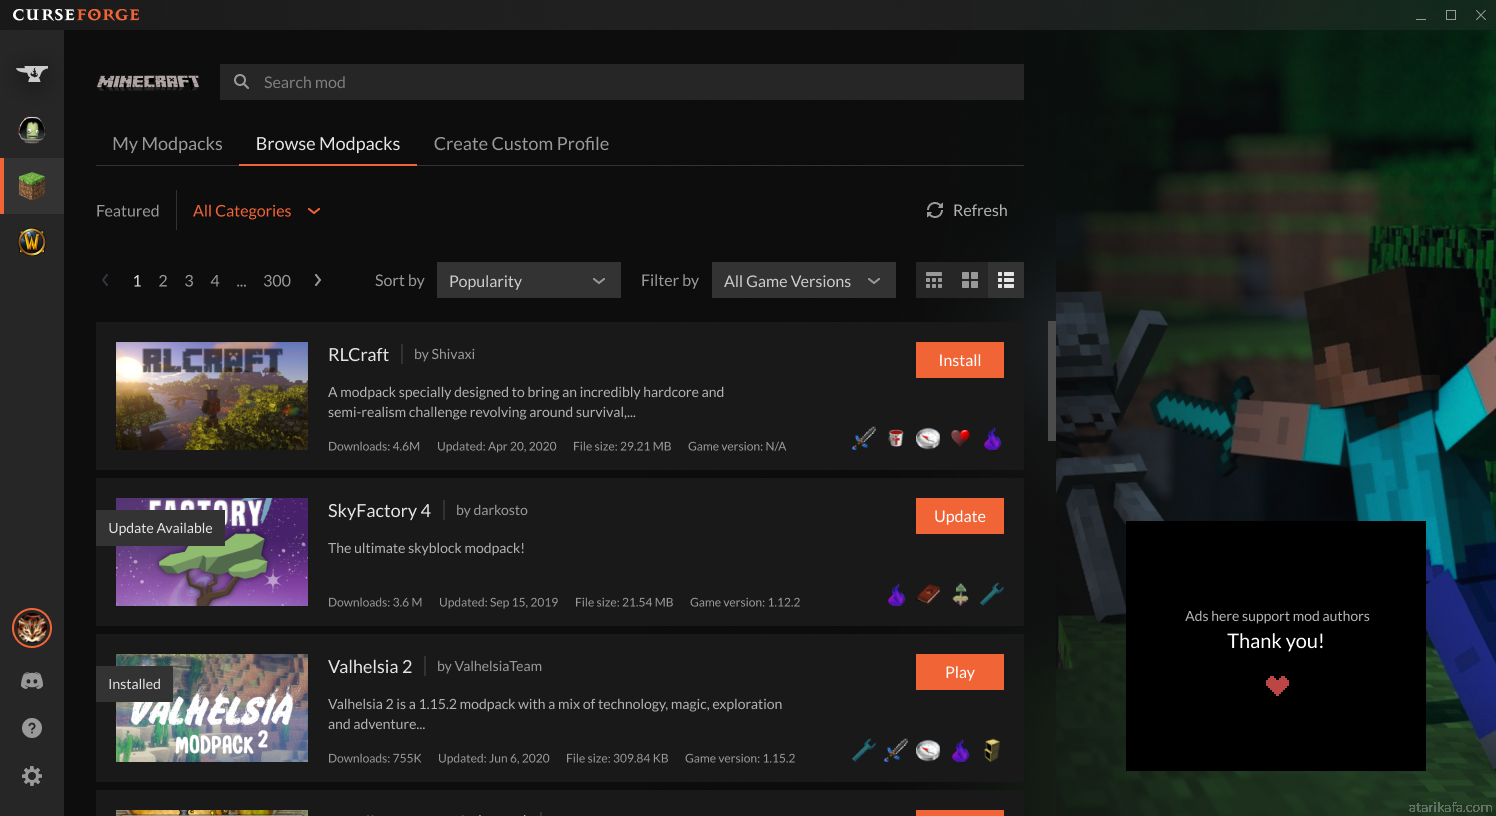The width and height of the screenshot is (1496, 816).
Task: Open the CurseForge anvil home icon
Action: 32,73
